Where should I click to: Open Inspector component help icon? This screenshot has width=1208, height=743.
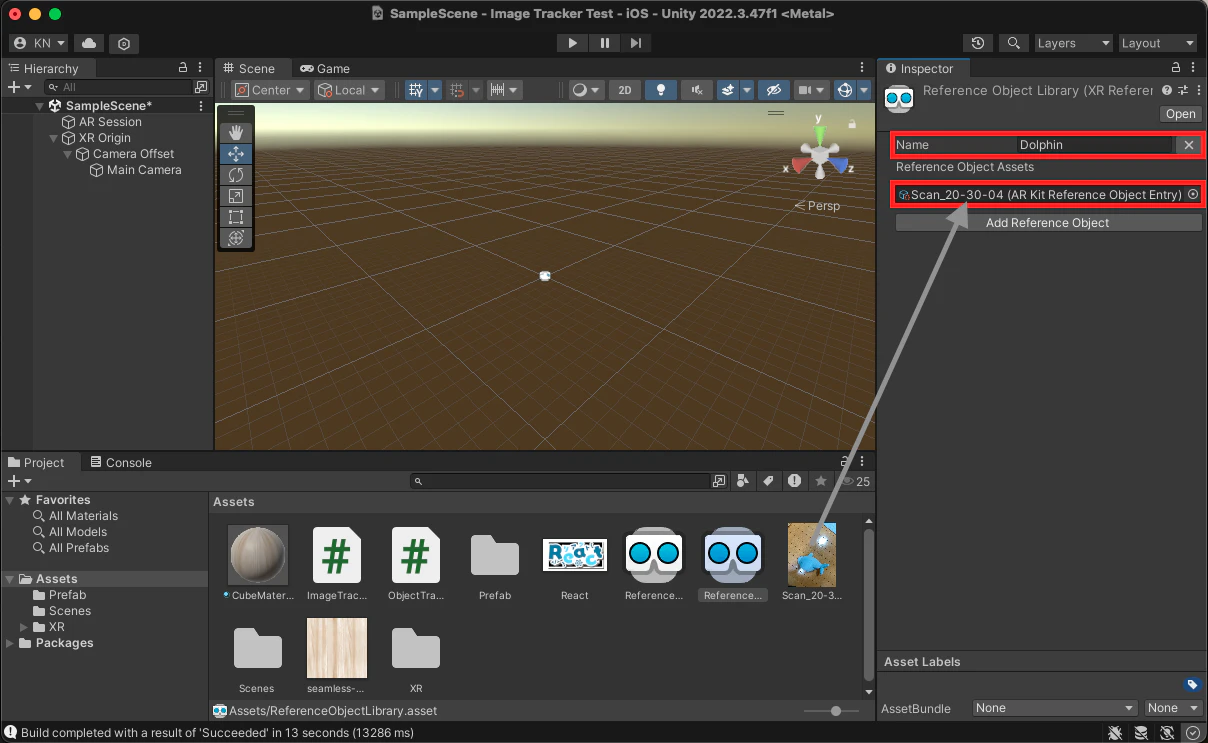tap(1167, 90)
